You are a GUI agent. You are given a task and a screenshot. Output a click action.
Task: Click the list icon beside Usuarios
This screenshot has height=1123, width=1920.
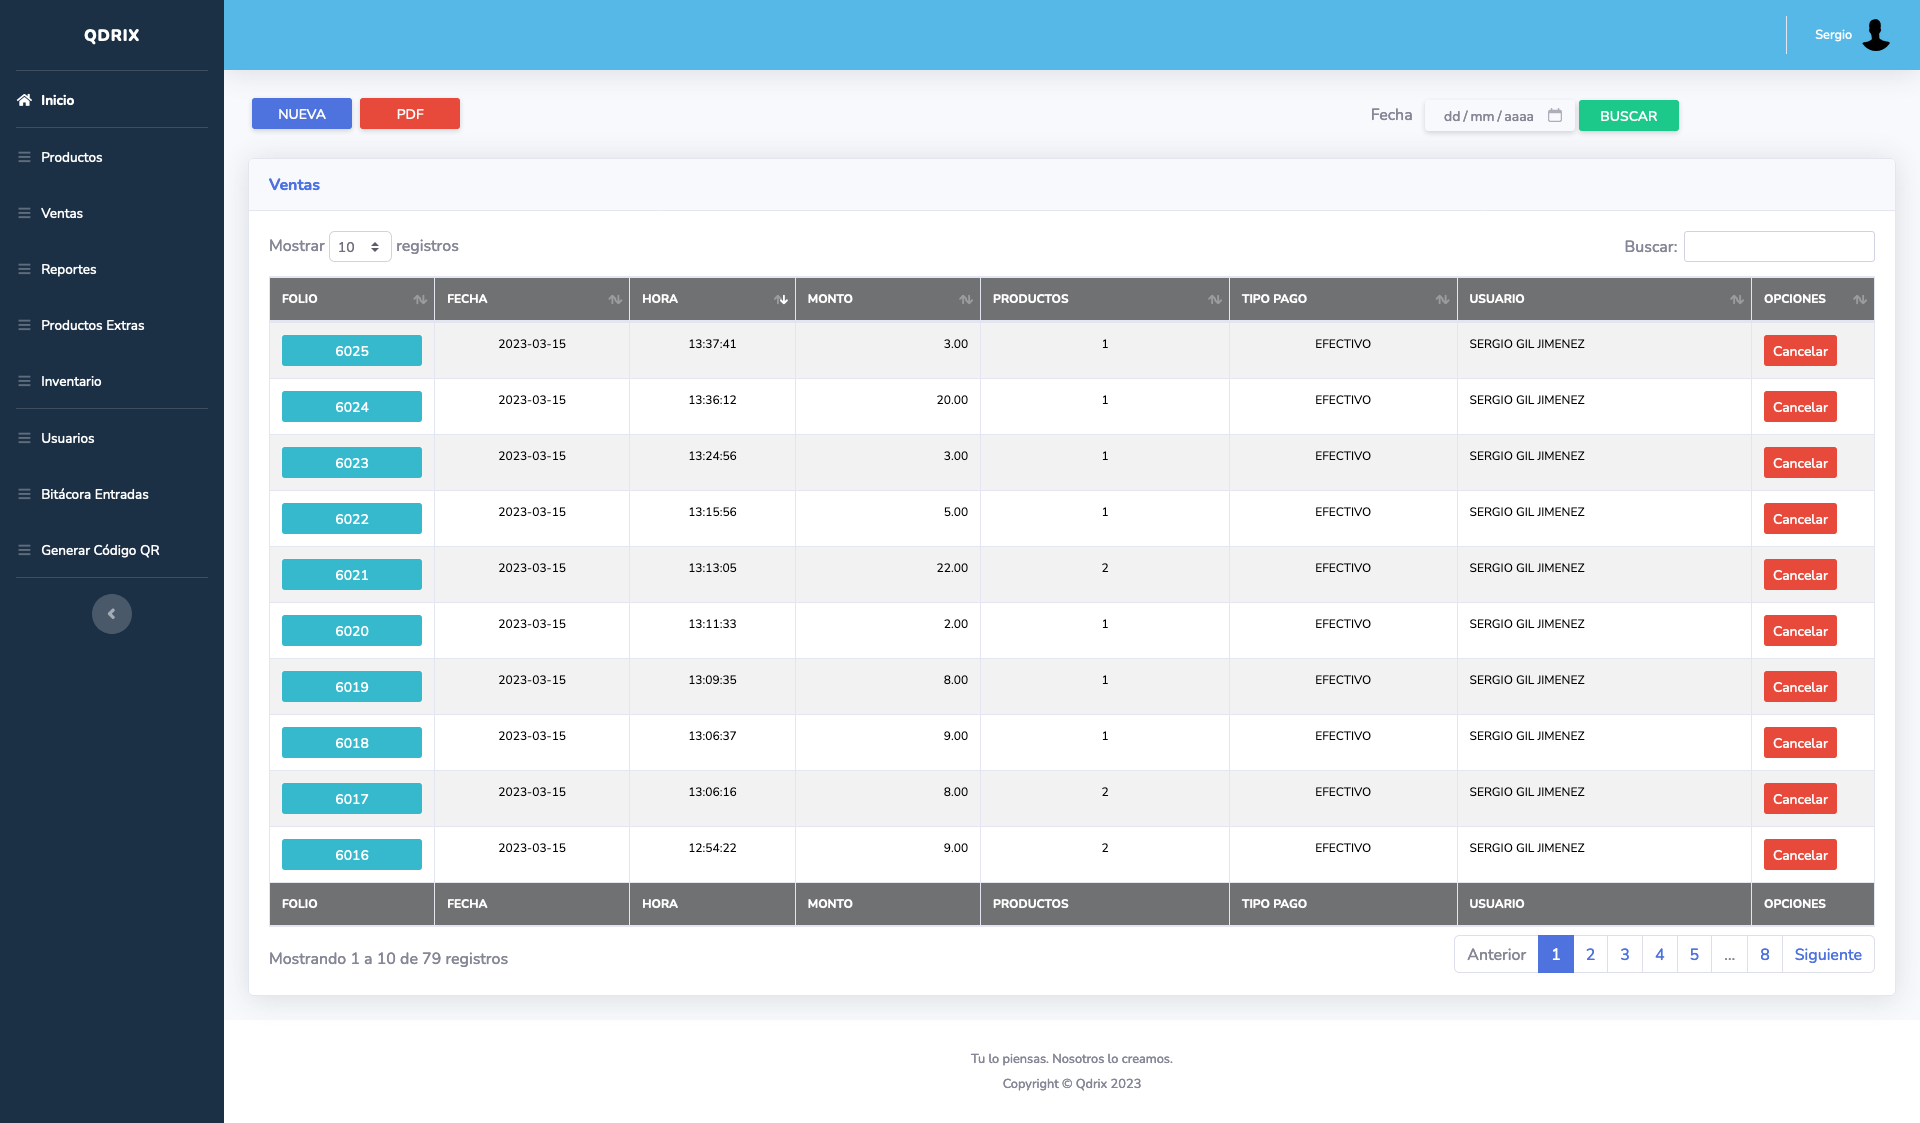pos(24,438)
